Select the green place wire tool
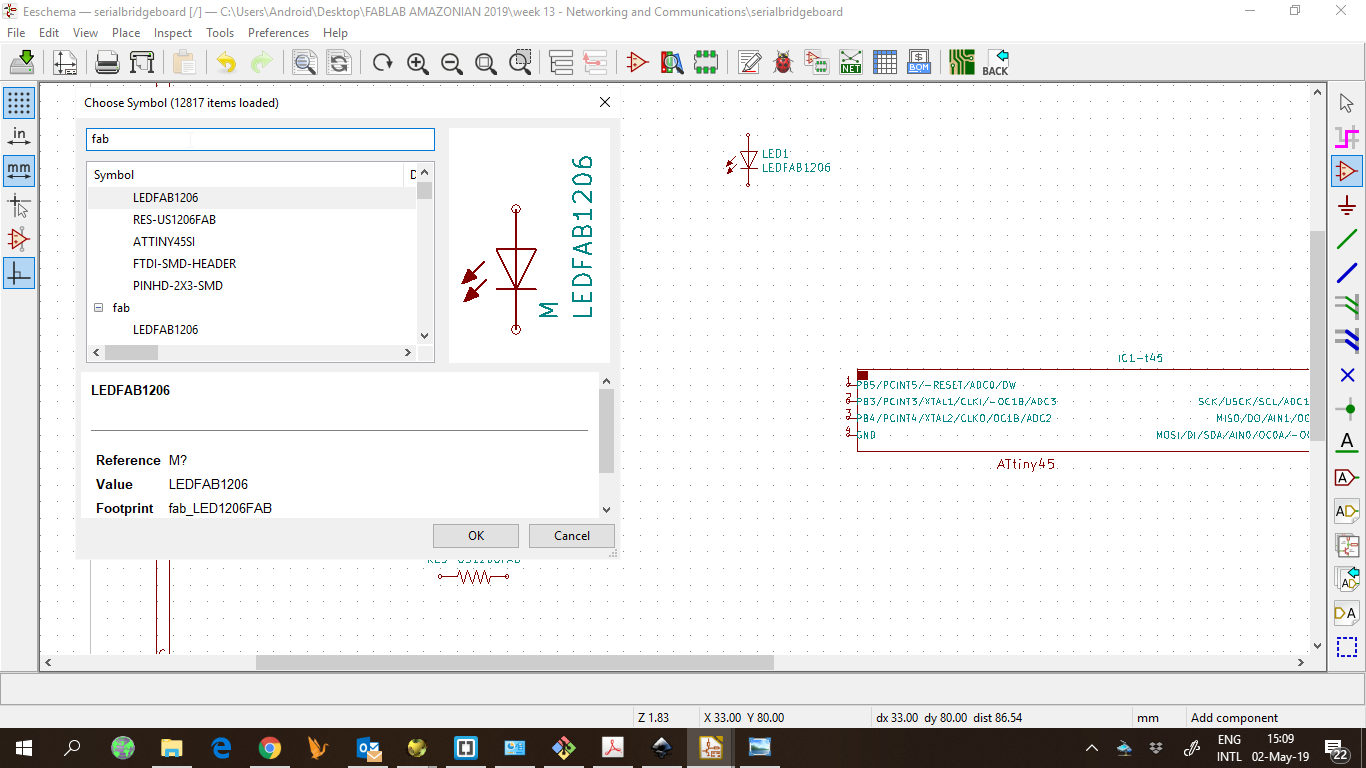 coord(1347,239)
